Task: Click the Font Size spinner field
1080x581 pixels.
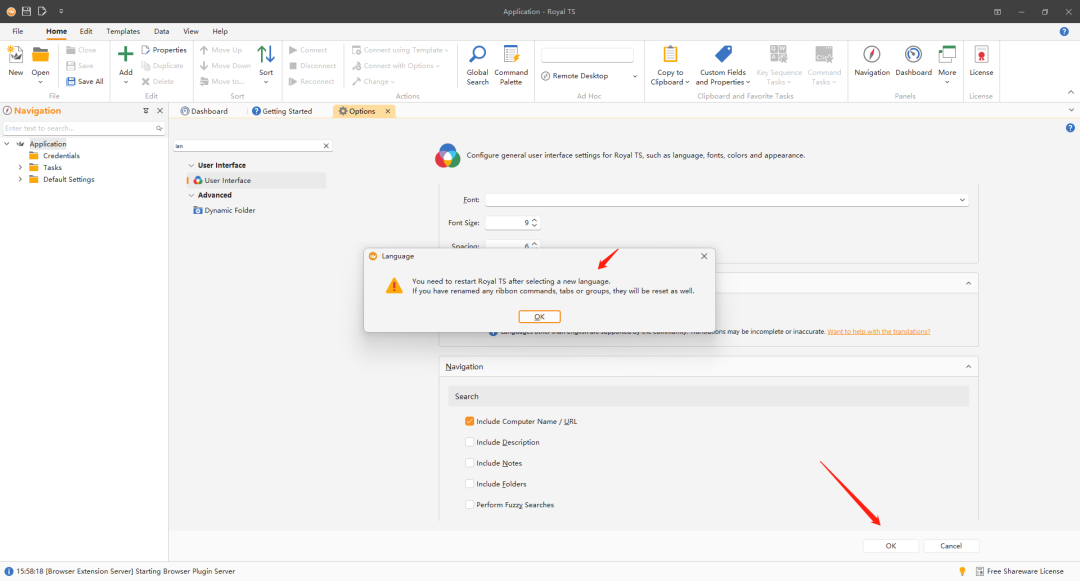Action: point(512,223)
